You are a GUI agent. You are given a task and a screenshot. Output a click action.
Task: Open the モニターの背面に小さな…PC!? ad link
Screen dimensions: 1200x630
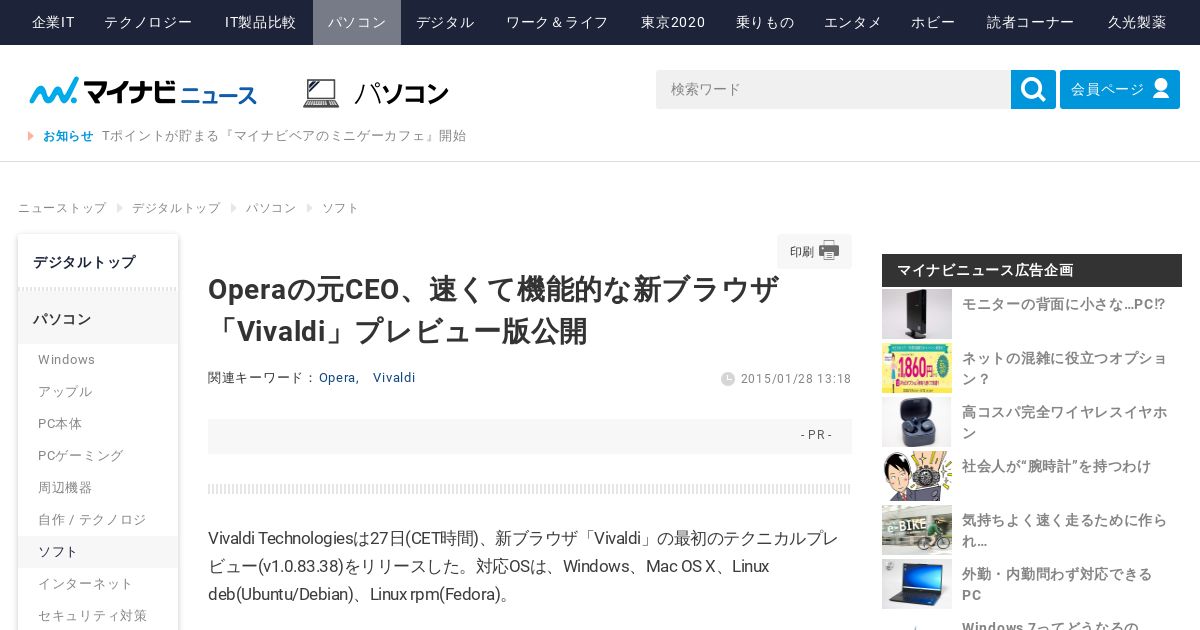pyautogui.click(x=1063, y=304)
